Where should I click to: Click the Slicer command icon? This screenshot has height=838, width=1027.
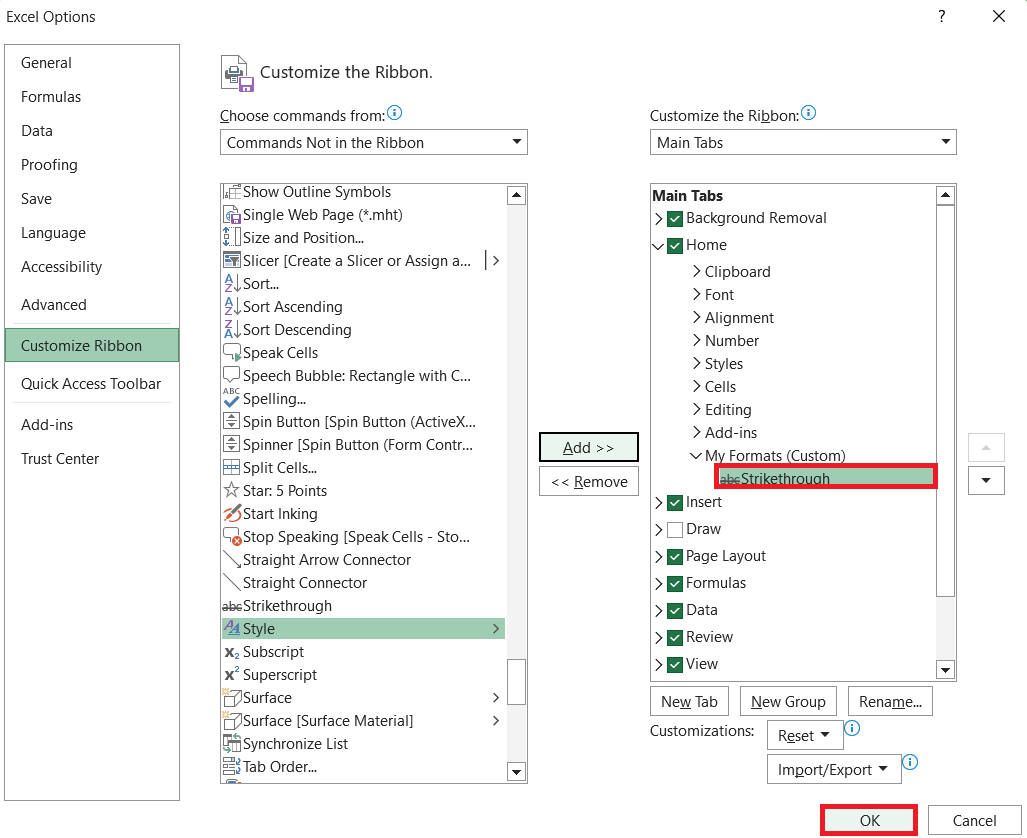232,261
